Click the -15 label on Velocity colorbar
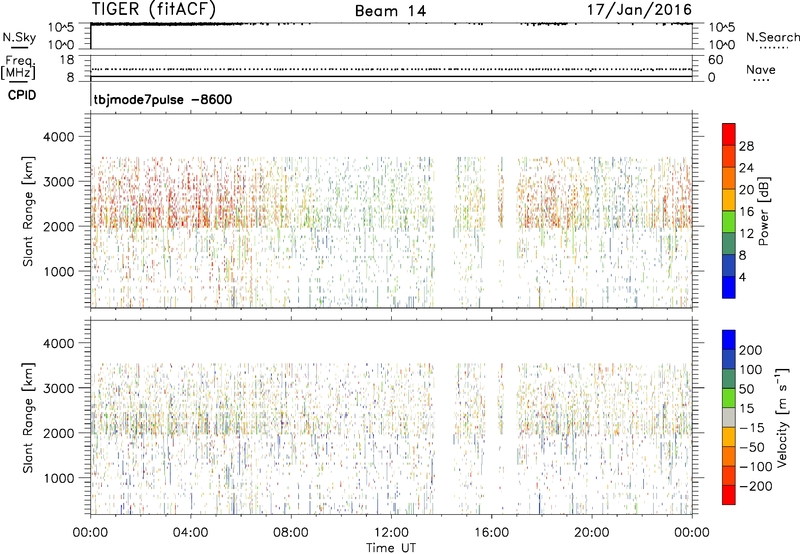Image resolution: width=800 pixels, height=554 pixels. point(753,428)
